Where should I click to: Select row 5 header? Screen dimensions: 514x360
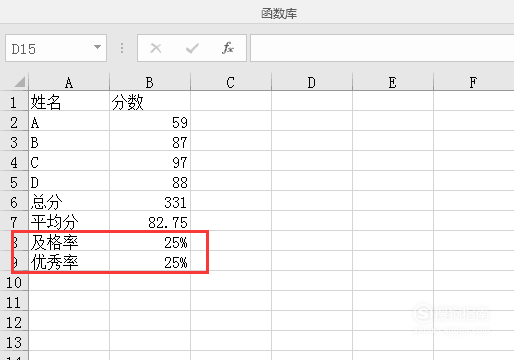(x=14, y=181)
